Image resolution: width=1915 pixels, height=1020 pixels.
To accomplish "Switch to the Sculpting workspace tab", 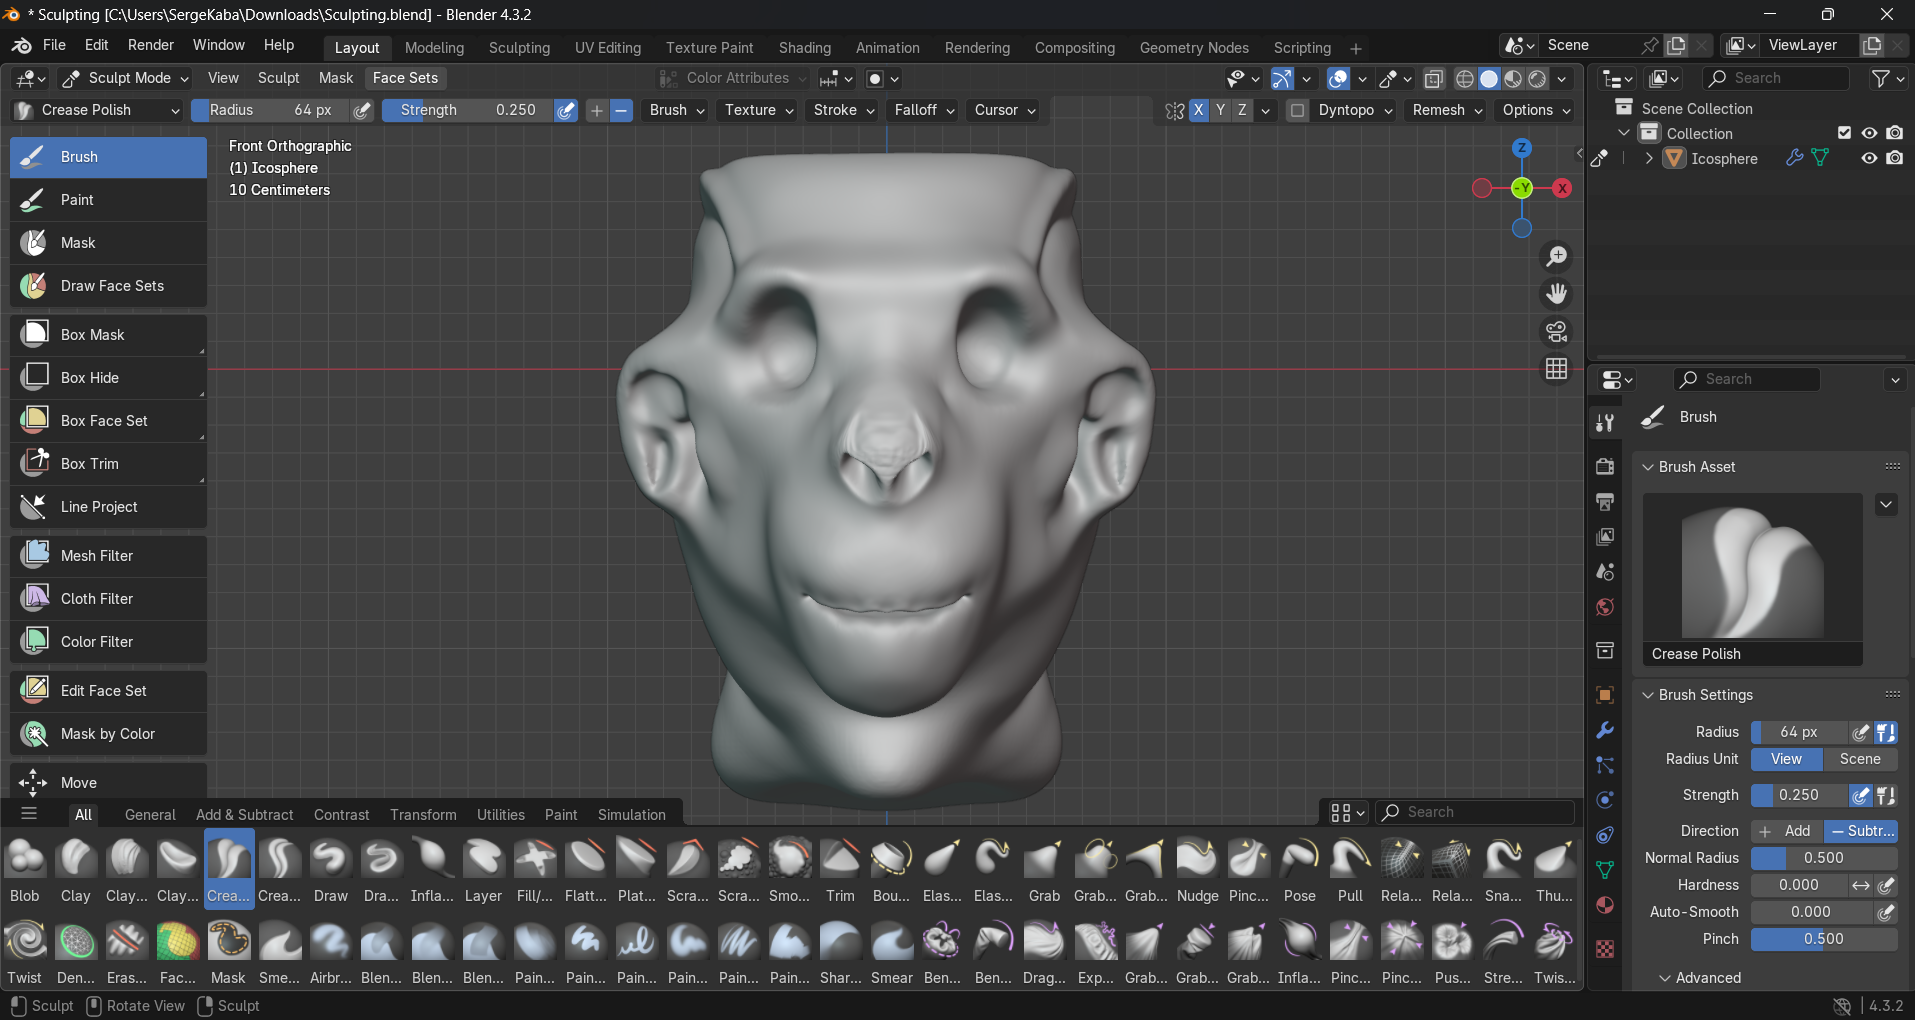I will (x=519, y=48).
